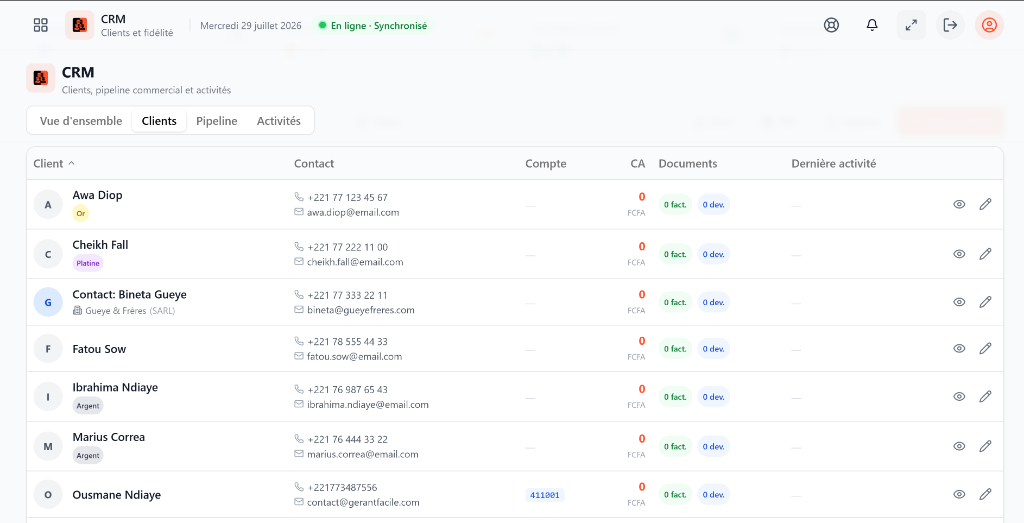
Task: Click the Dernière activité column header
Action: point(834,163)
